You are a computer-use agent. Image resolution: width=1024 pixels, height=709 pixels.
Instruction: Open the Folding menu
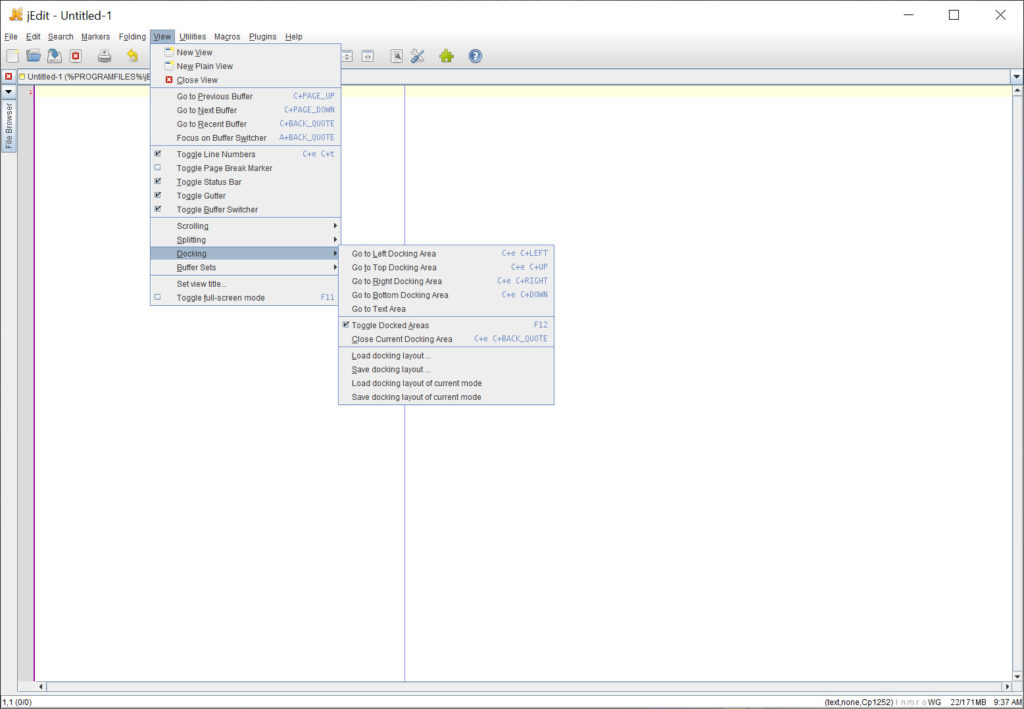click(x=132, y=37)
